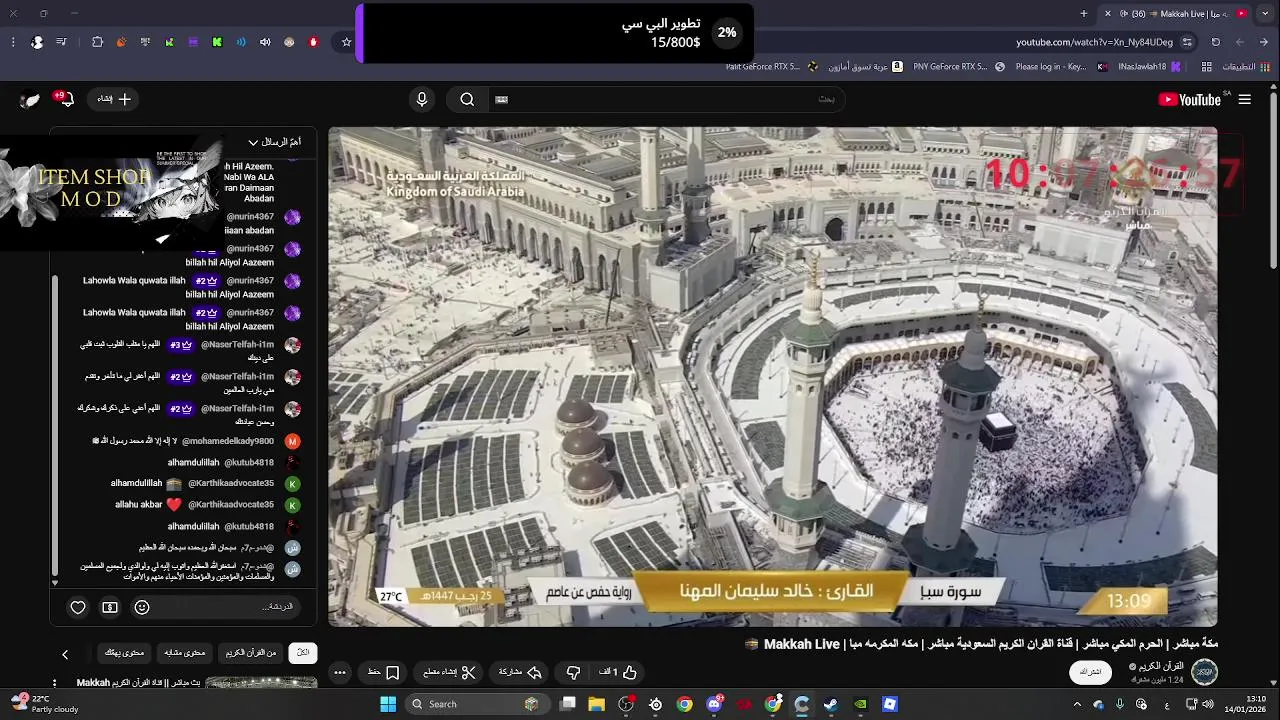Open more actions three-dot button
Screen dimensions: 1280x720
[x=340, y=672]
